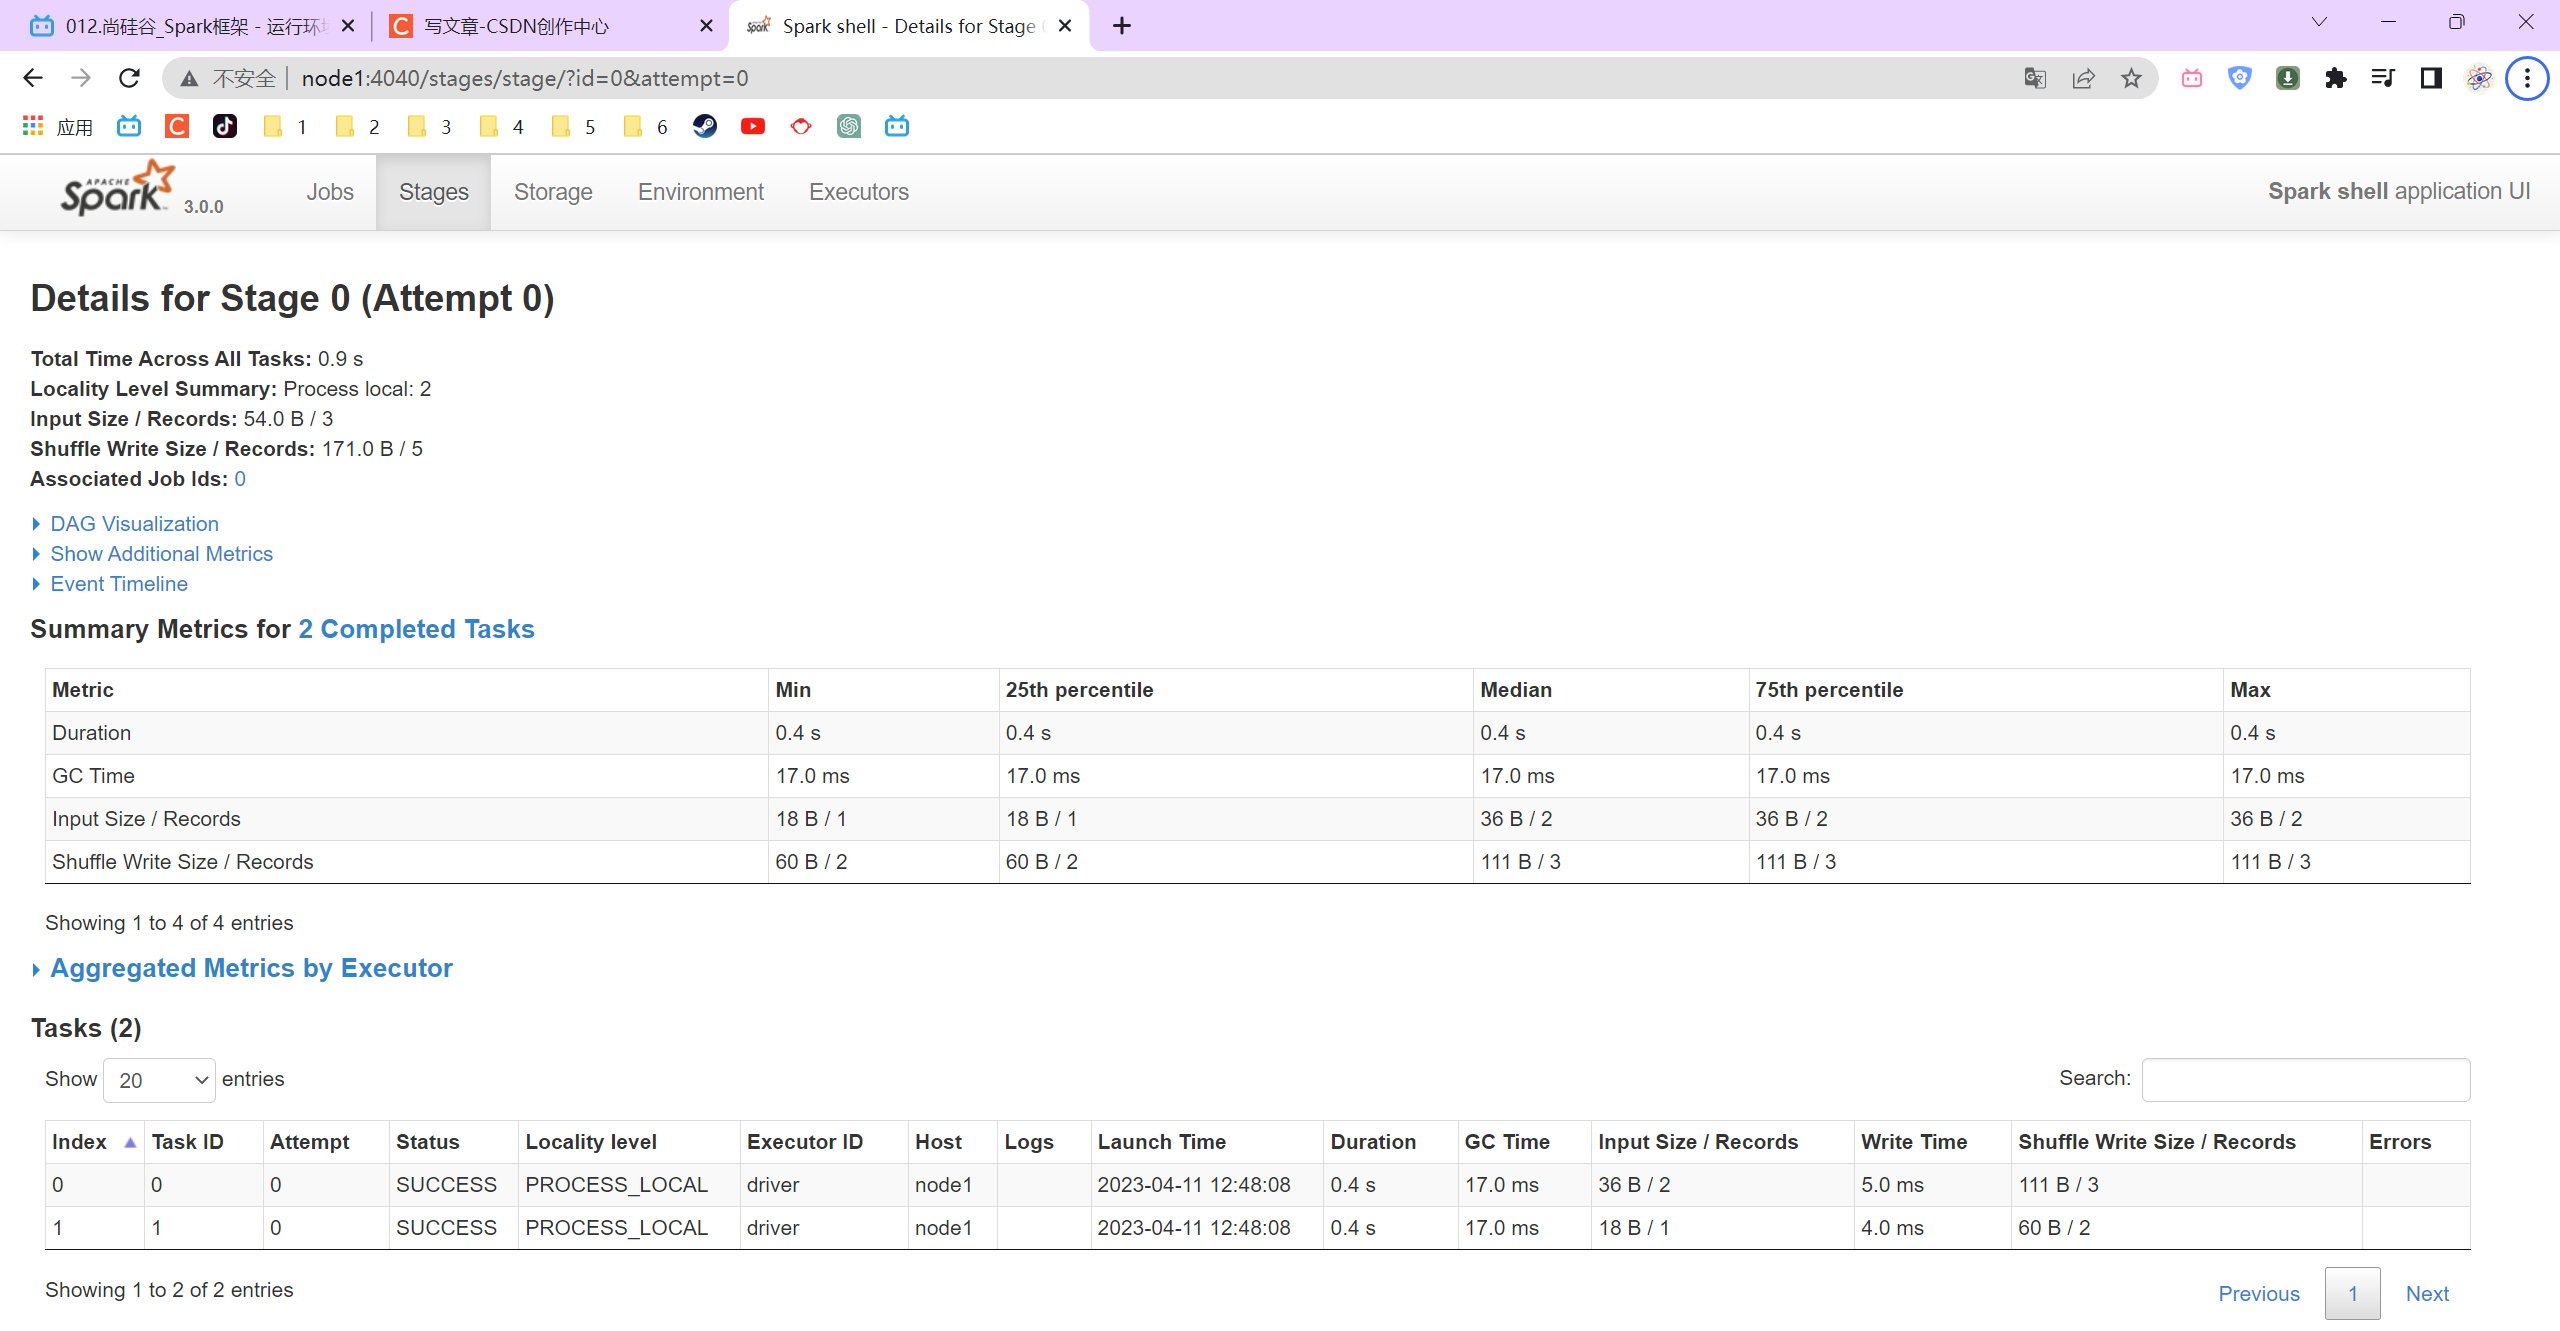Viewport: 2560px width, 1331px height.
Task: Click the Next pagination button
Action: [2426, 1292]
